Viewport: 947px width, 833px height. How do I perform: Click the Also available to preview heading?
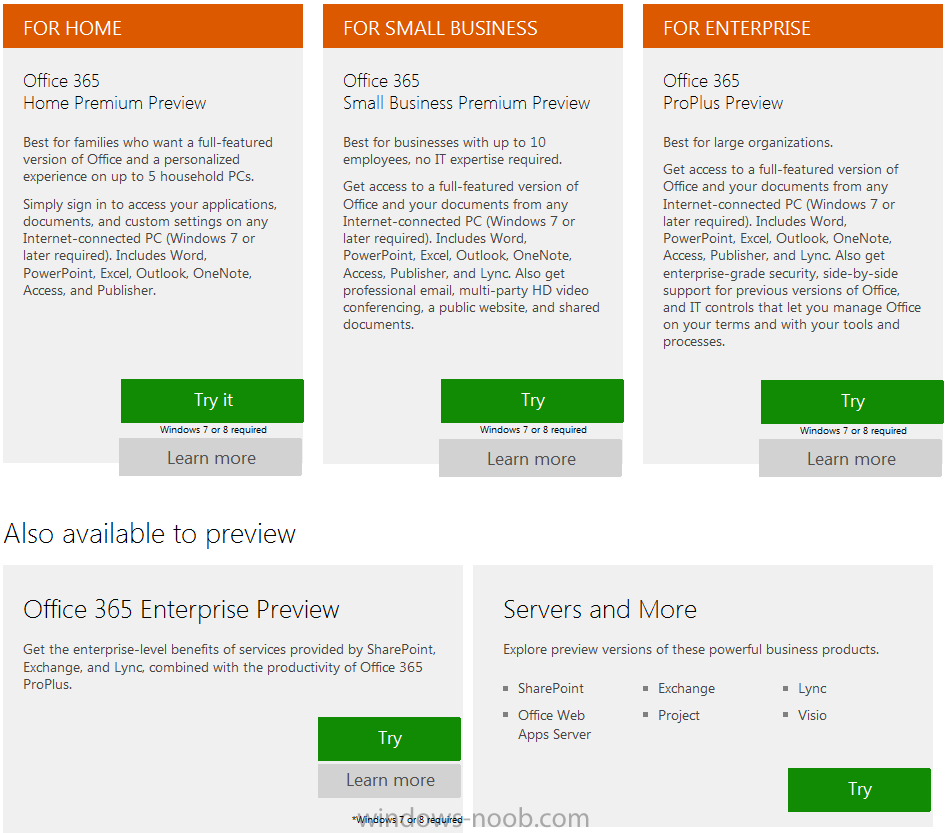click(150, 534)
